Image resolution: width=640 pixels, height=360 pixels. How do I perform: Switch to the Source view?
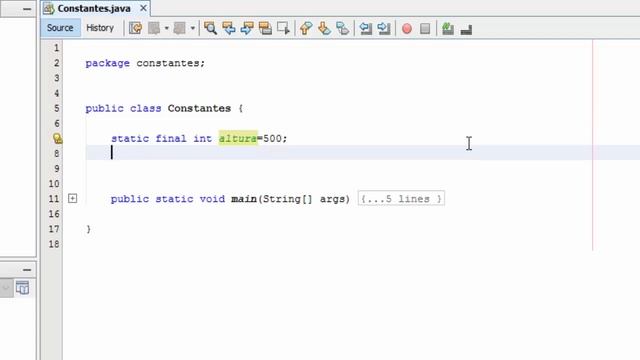[60, 28]
